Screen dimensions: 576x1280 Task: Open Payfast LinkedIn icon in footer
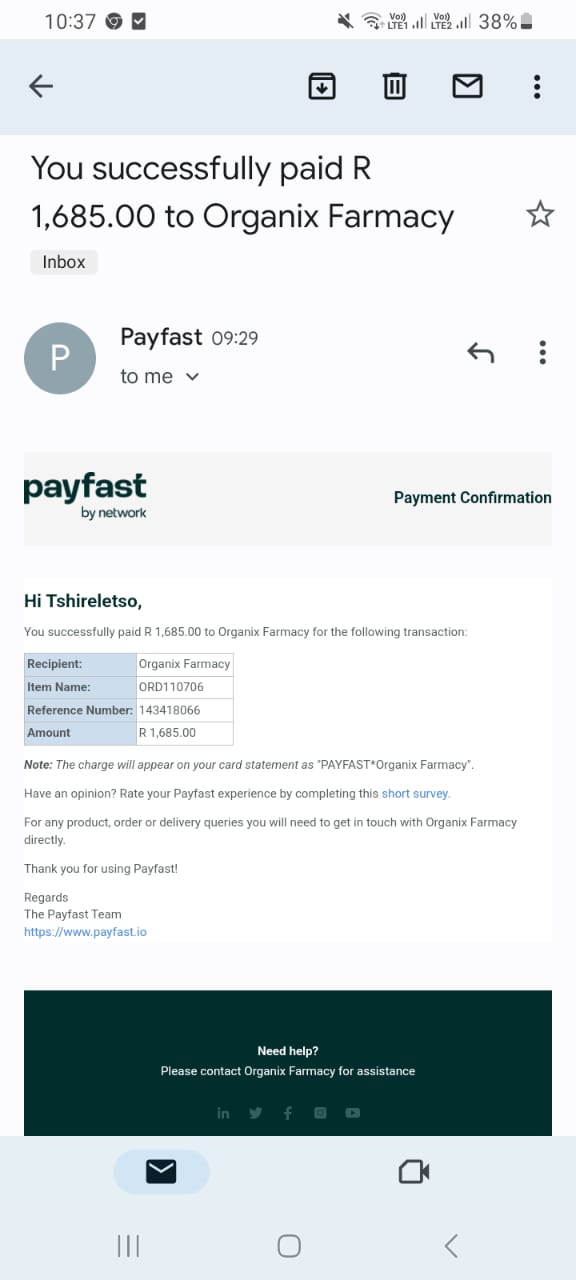click(x=223, y=1113)
